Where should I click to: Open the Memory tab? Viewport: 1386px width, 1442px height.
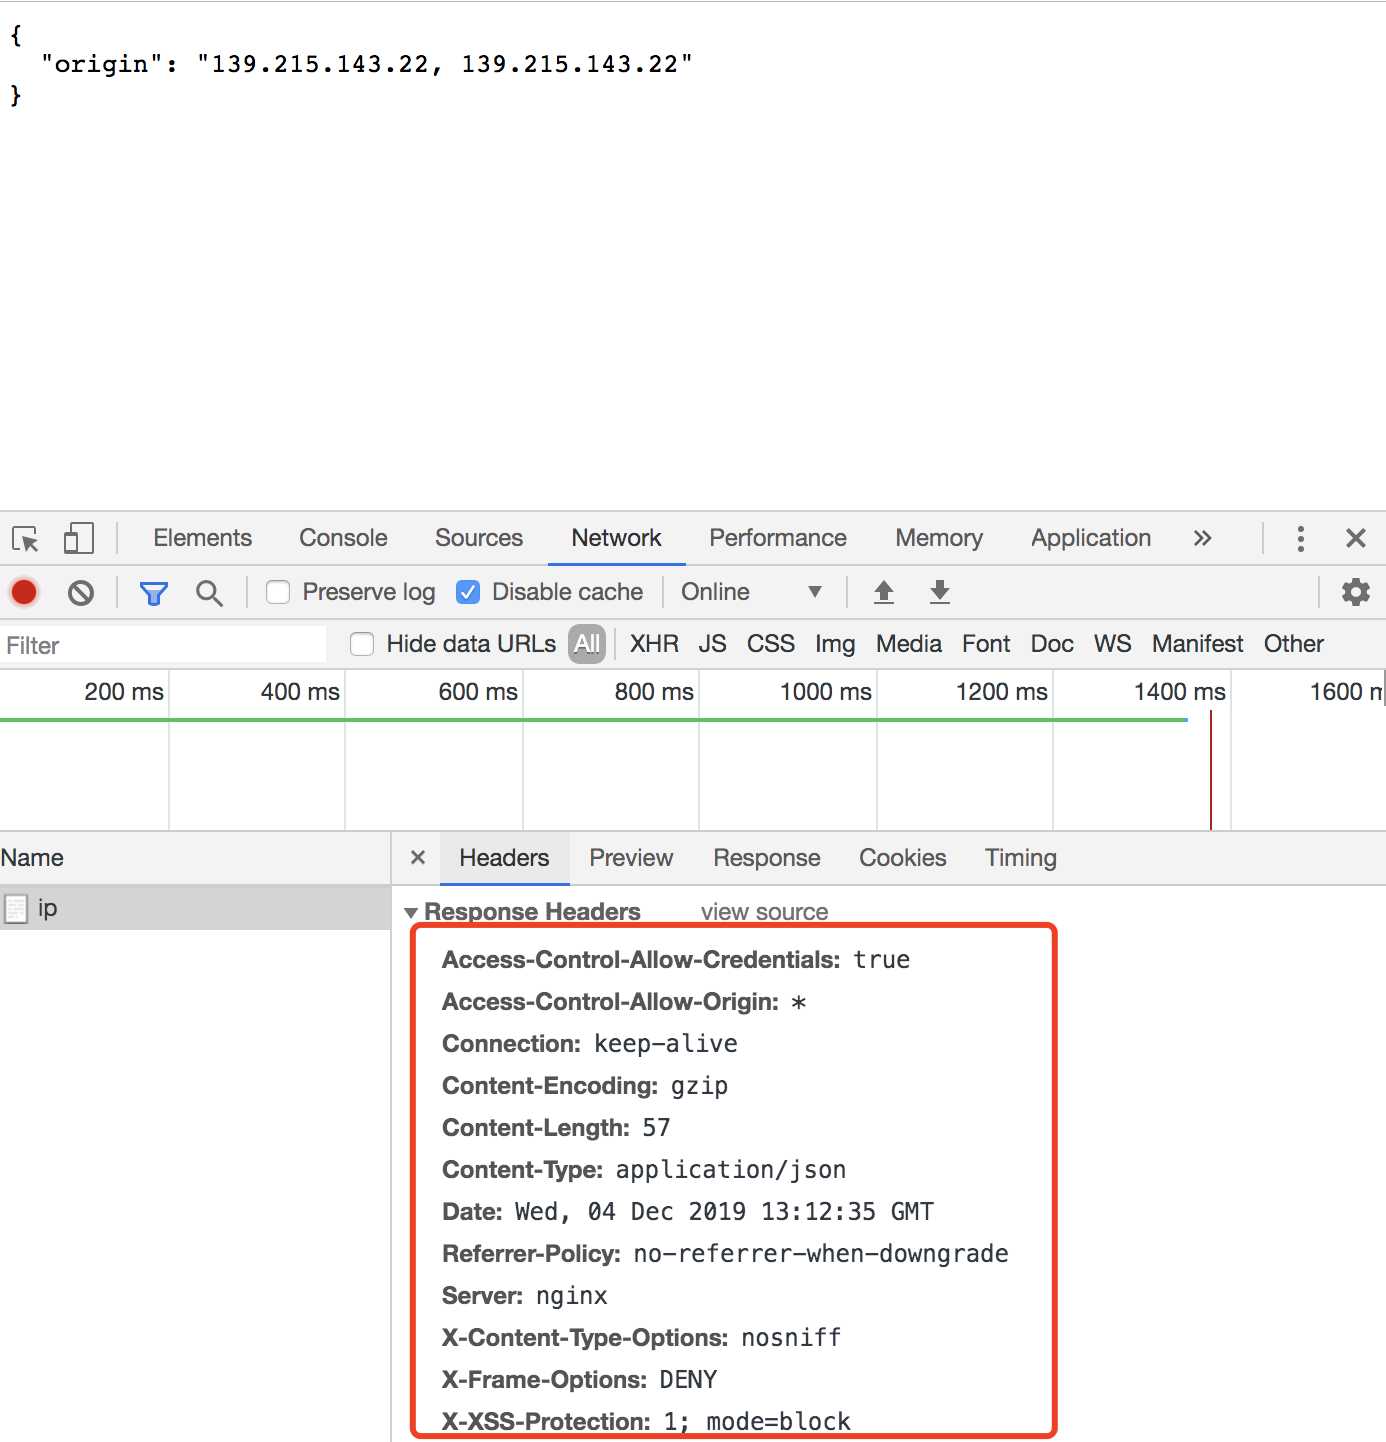click(x=939, y=538)
